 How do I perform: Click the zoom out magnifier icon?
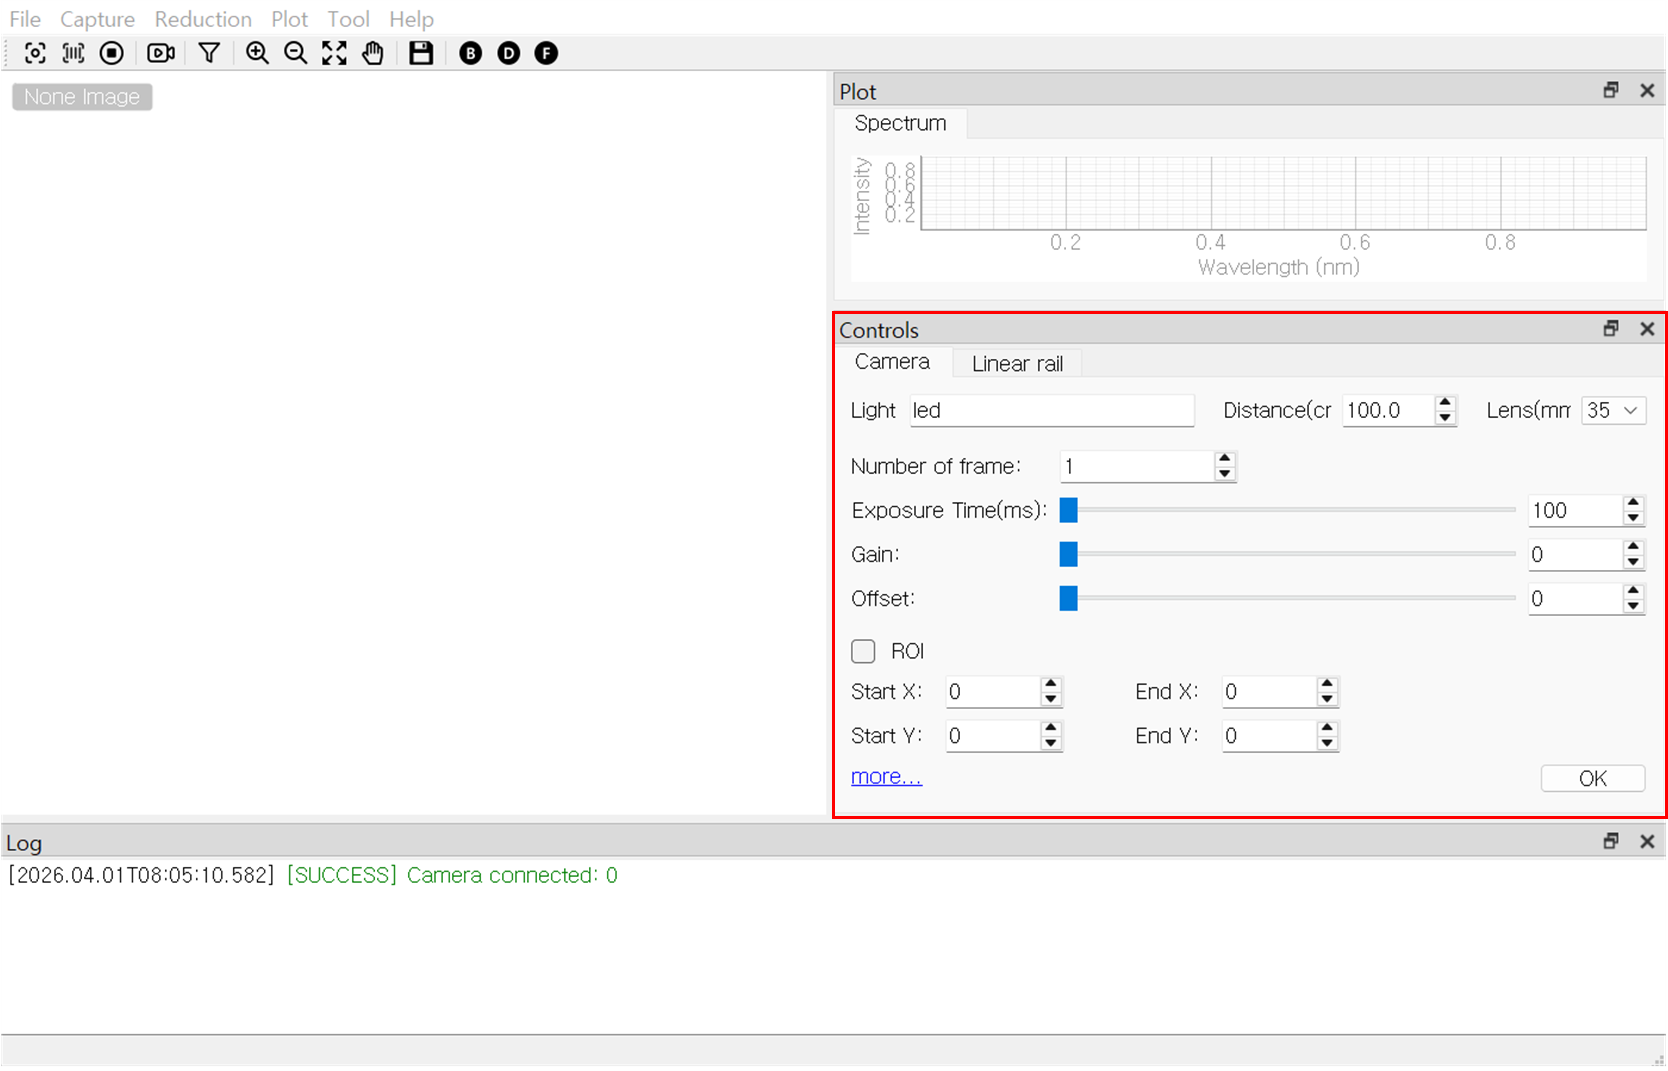[x=295, y=53]
